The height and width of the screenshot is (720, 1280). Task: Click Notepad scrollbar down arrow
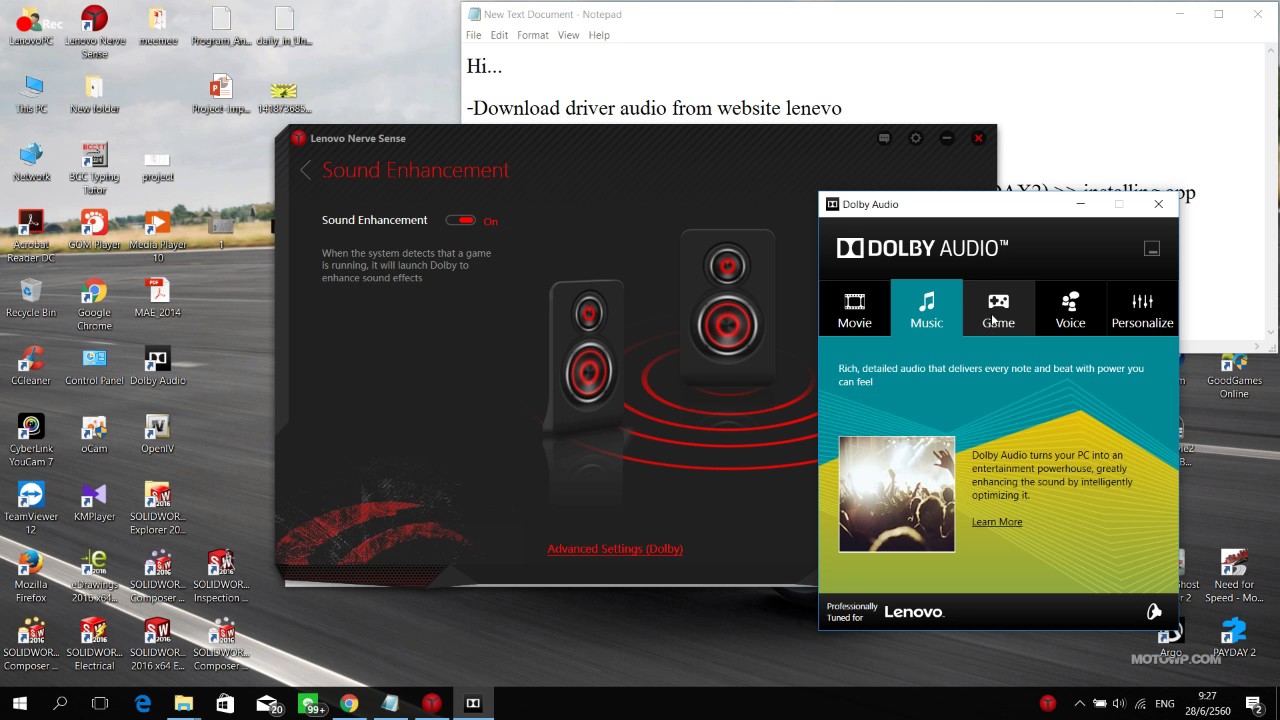pos(1272,333)
